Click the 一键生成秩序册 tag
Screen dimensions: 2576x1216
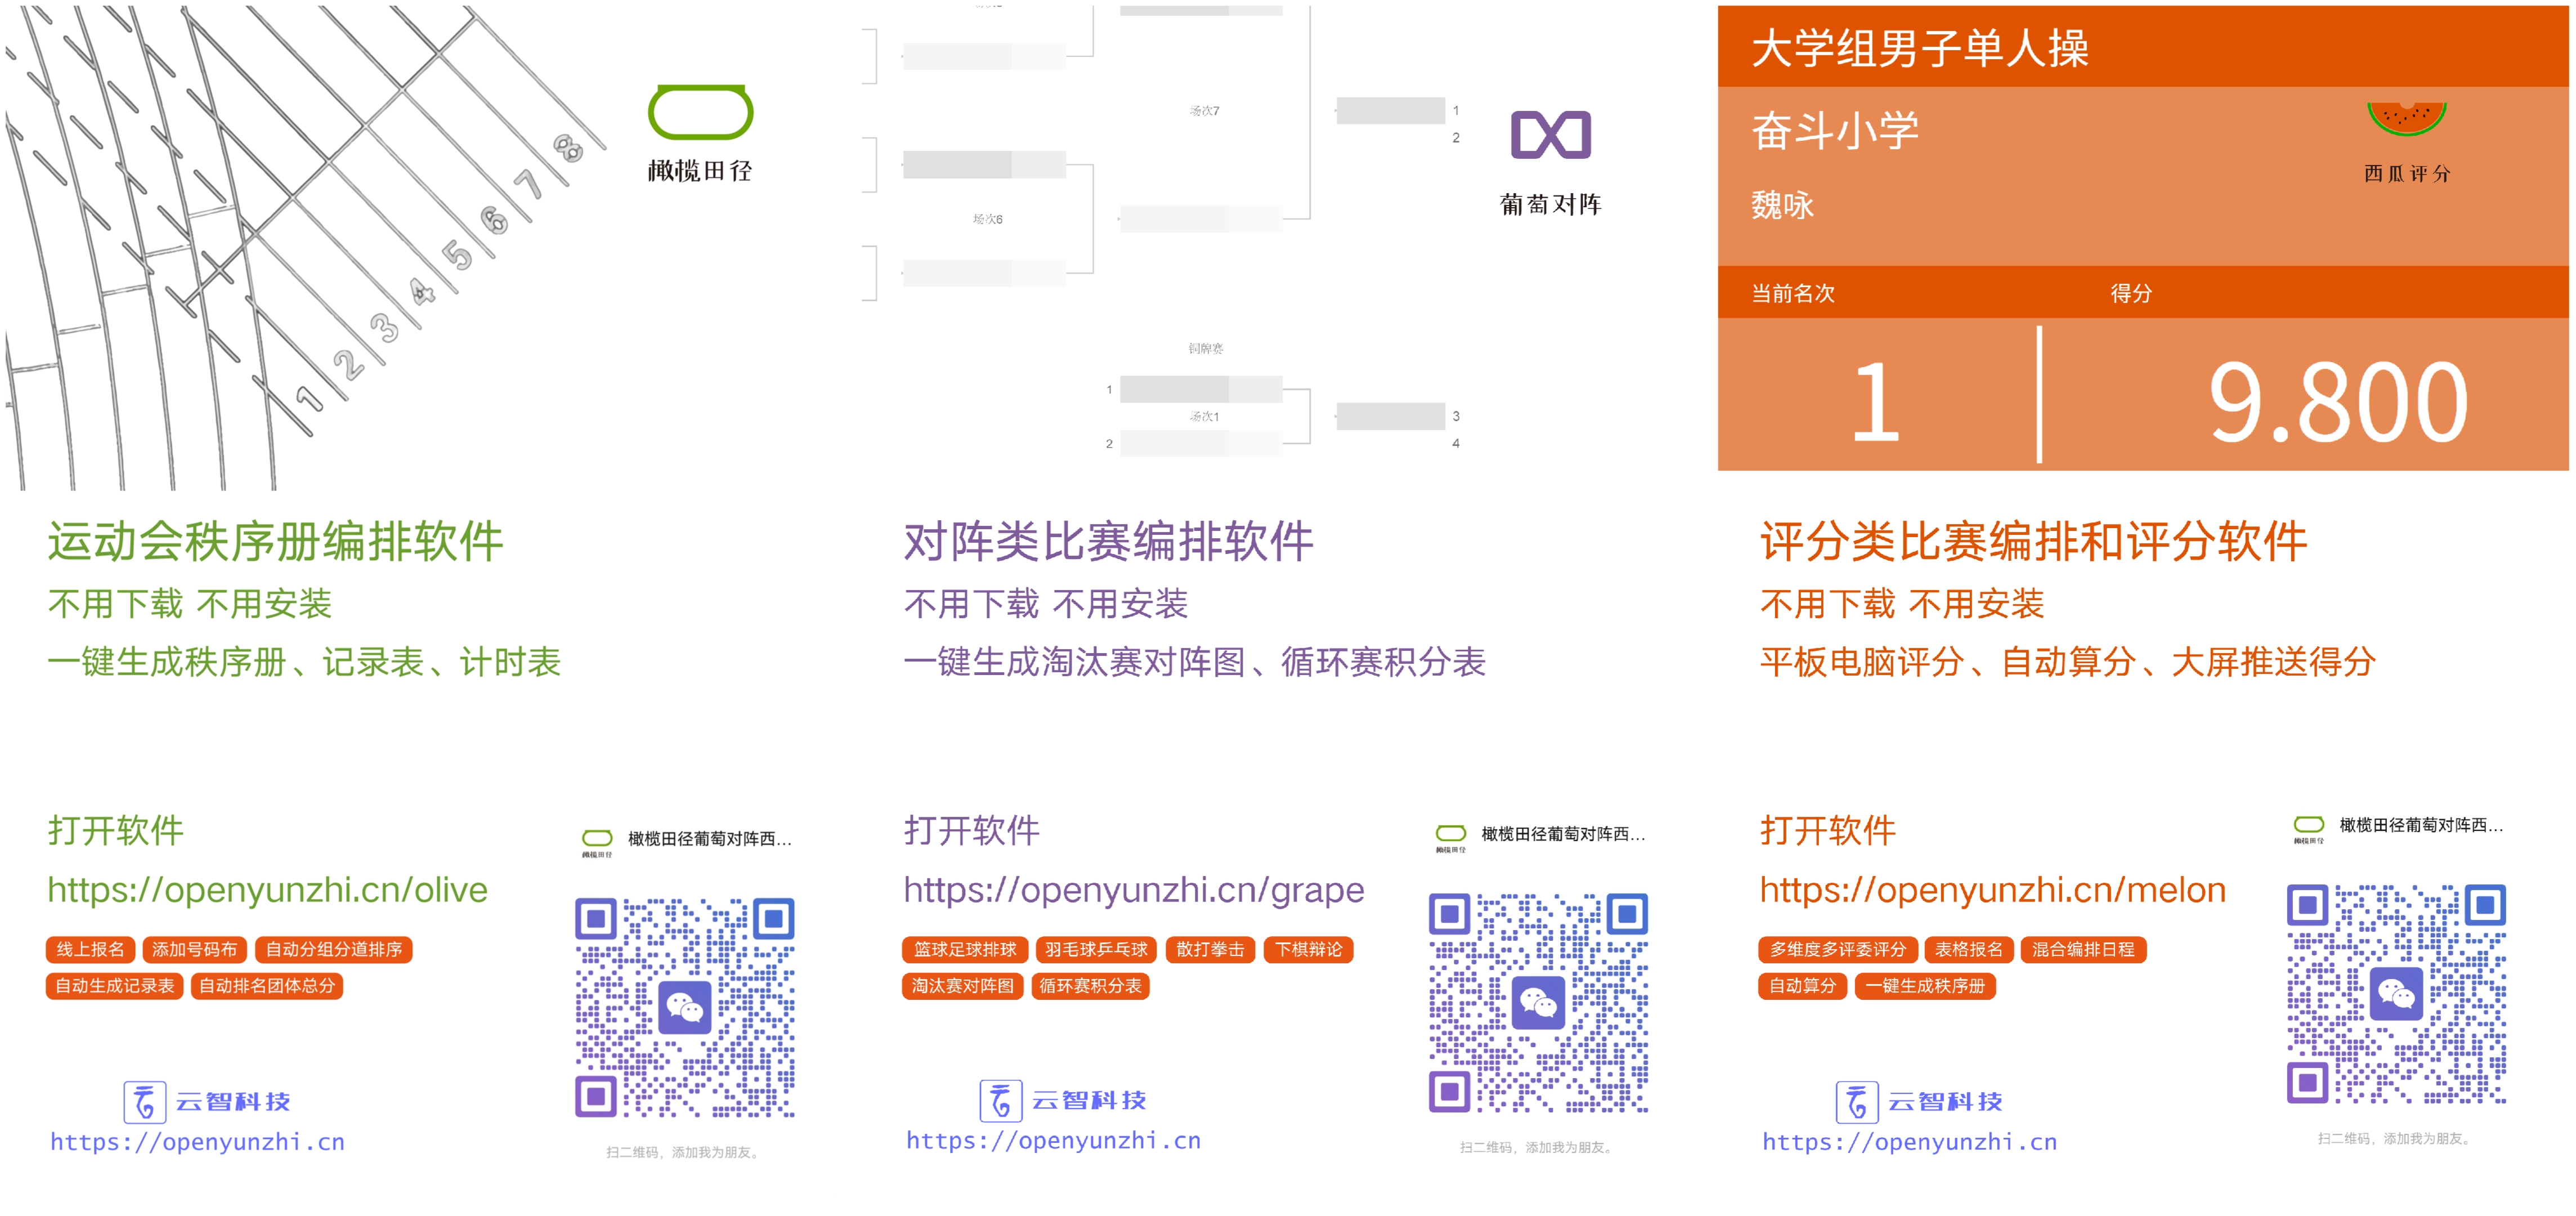coord(1924,985)
